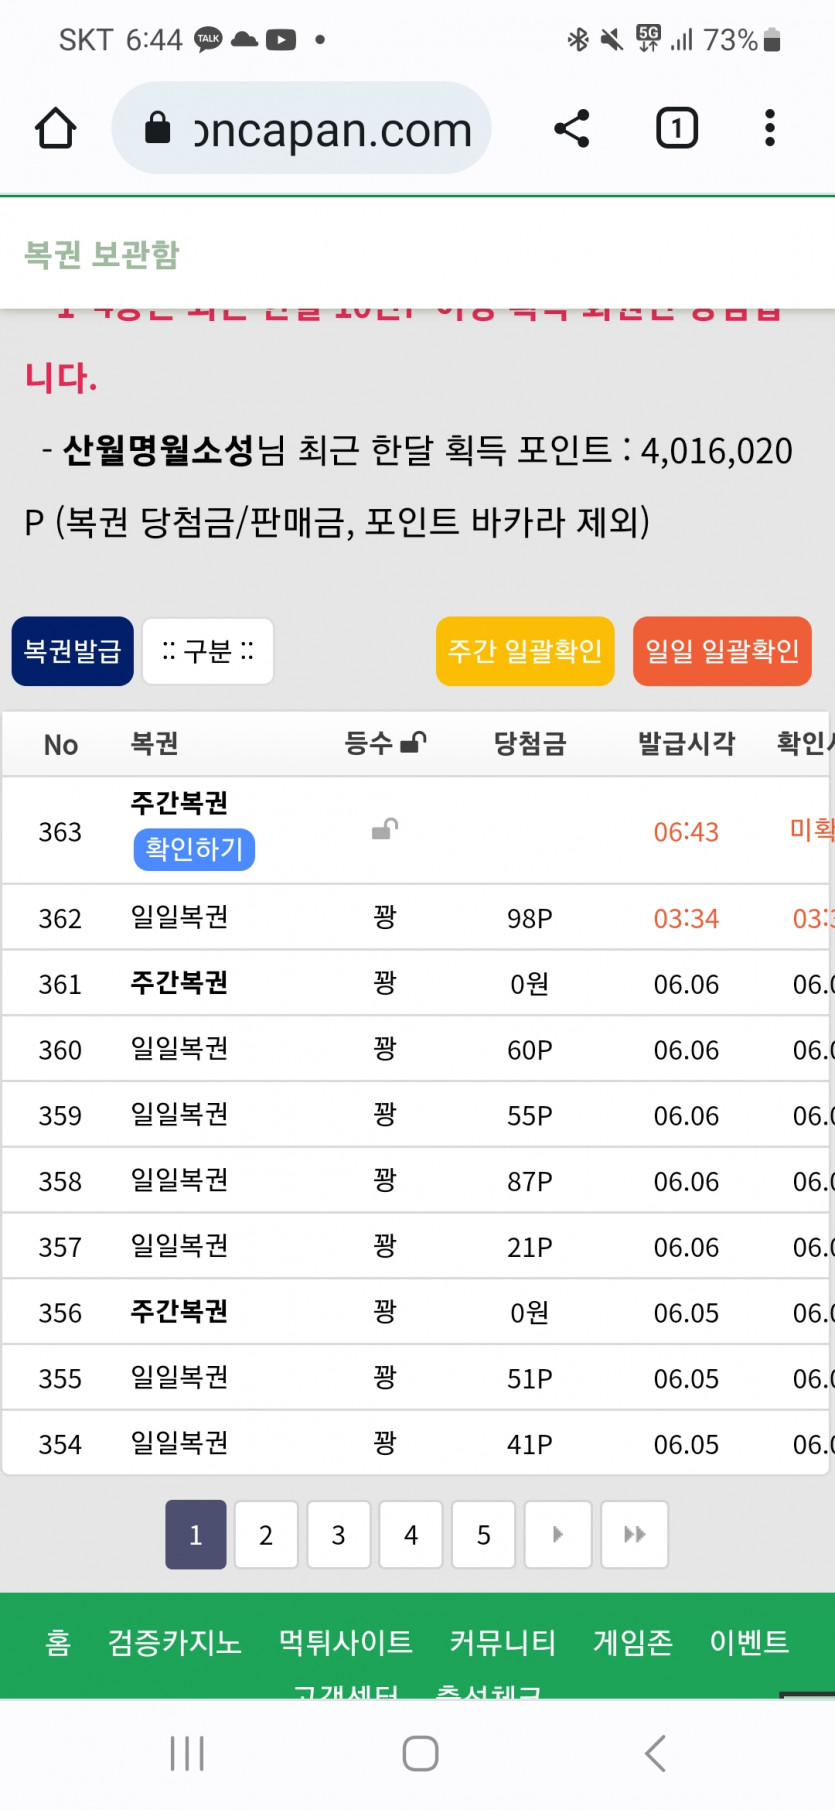Tap the padlock site security icon
Viewport: 835px width, 1810px height.
158,128
